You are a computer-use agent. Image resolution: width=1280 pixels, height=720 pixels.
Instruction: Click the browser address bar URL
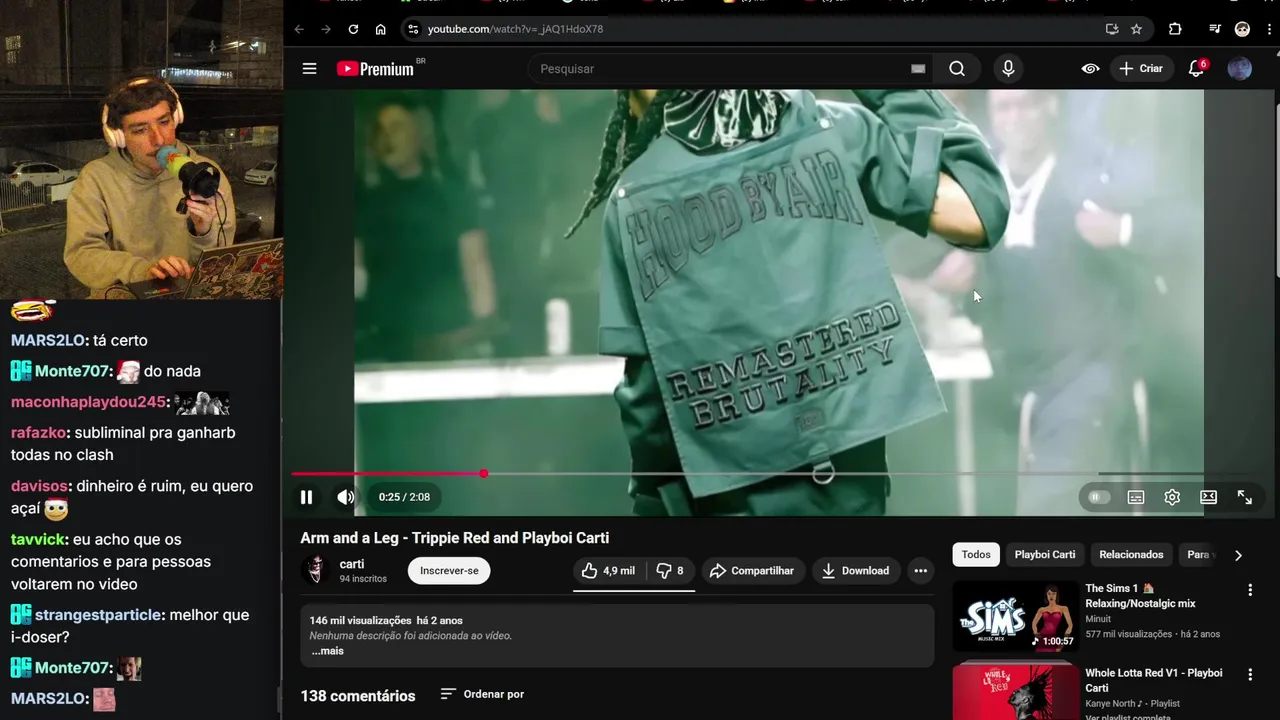[515, 29]
